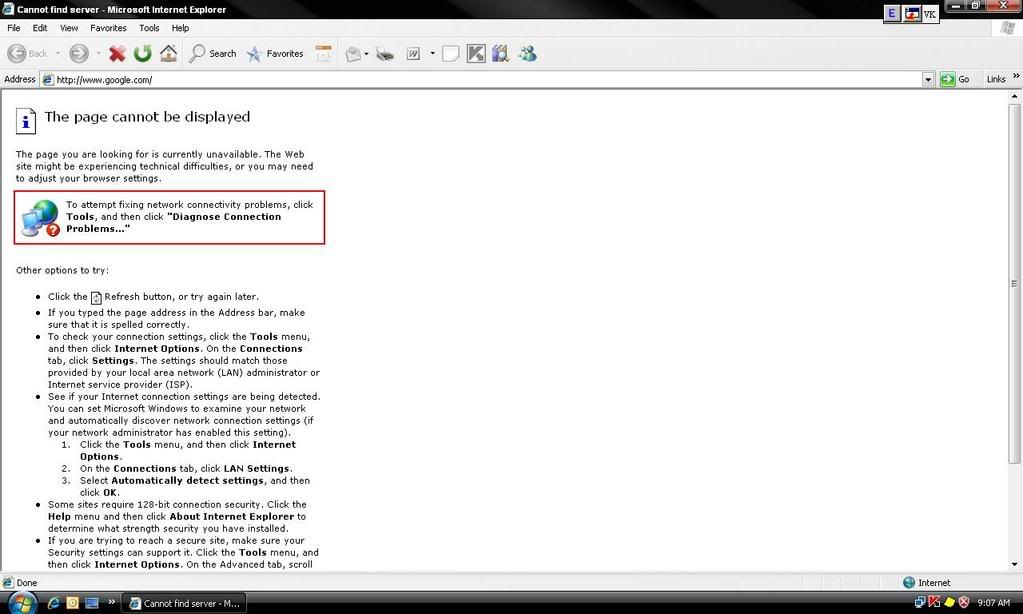Click the scrollbar down arrow
1023x614 pixels.
[x=1014, y=564]
